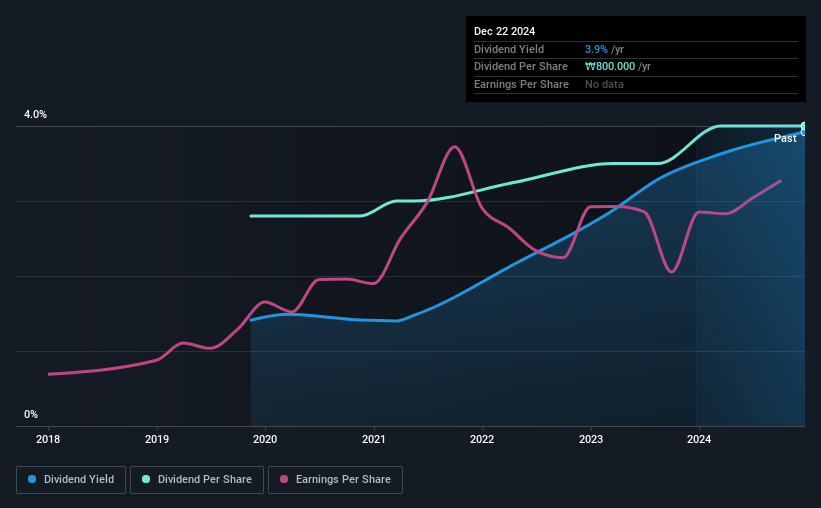821x508 pixels.
Task: Click the pink Earnings Per Share legend dot
Action: (x=284, y=479)
